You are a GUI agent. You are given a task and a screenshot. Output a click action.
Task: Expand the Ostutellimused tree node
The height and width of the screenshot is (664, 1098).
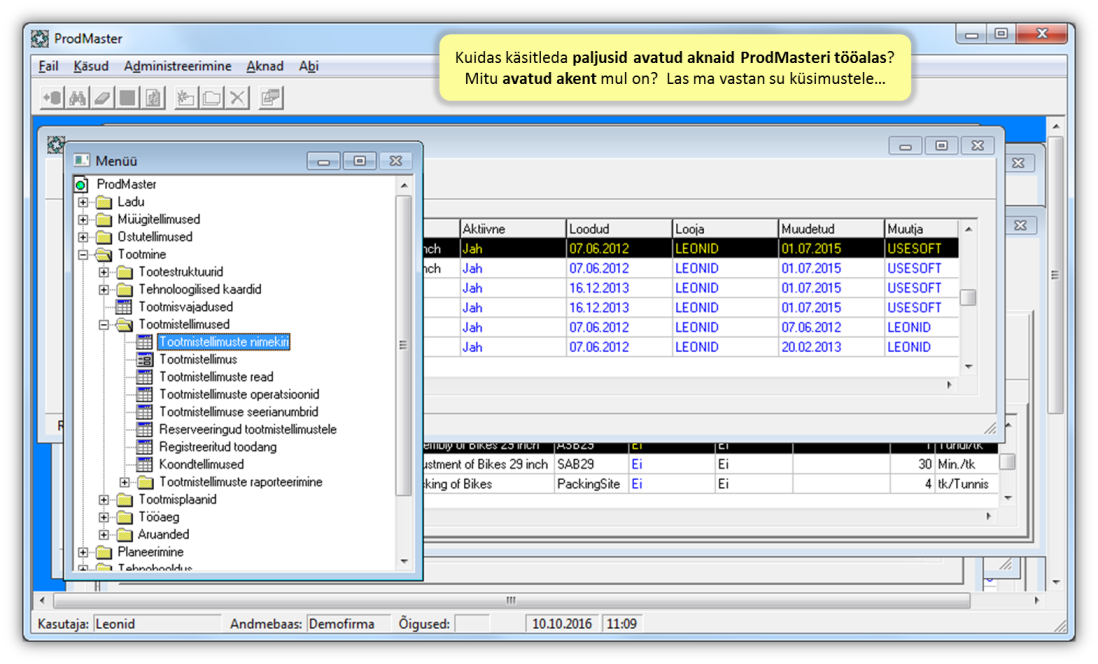(83, 237)
